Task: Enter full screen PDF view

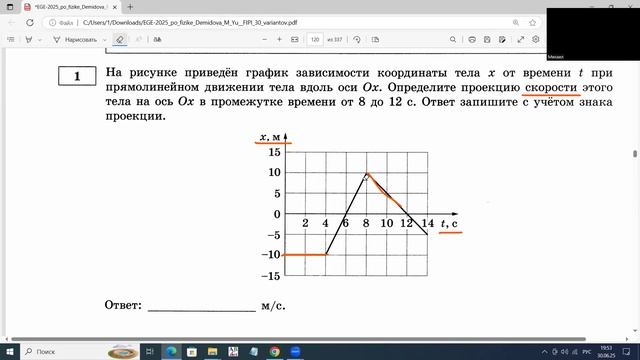Action: (x=520, y=40)
